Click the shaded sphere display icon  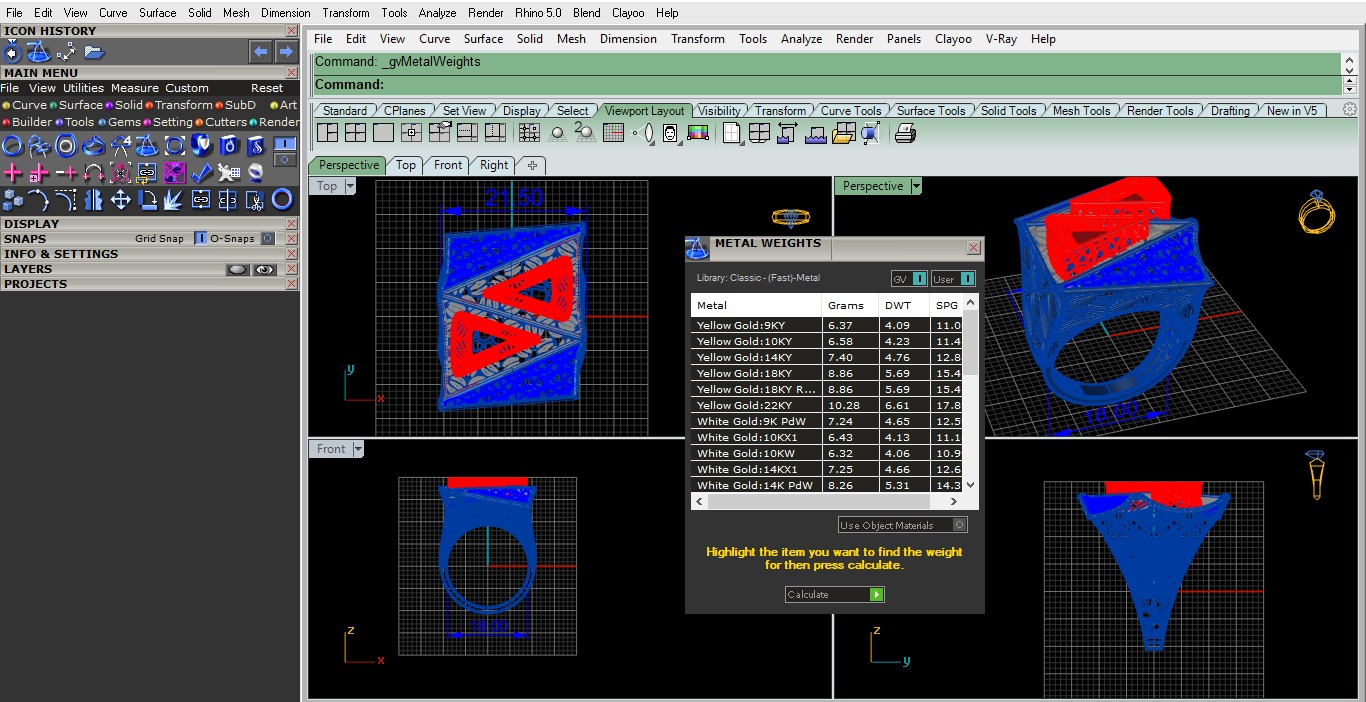click(x=557, y=133)
